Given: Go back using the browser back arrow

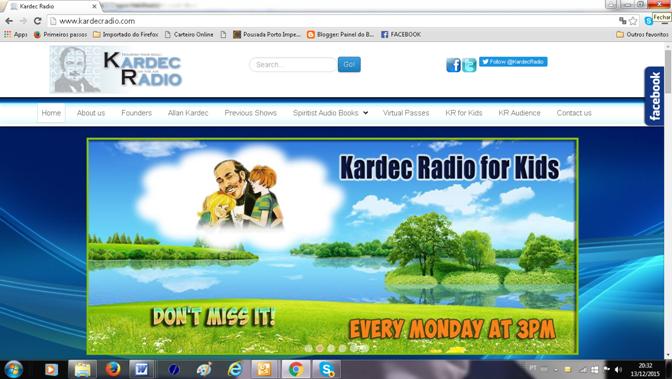Looking at the screenshot, I should point(9,21).
